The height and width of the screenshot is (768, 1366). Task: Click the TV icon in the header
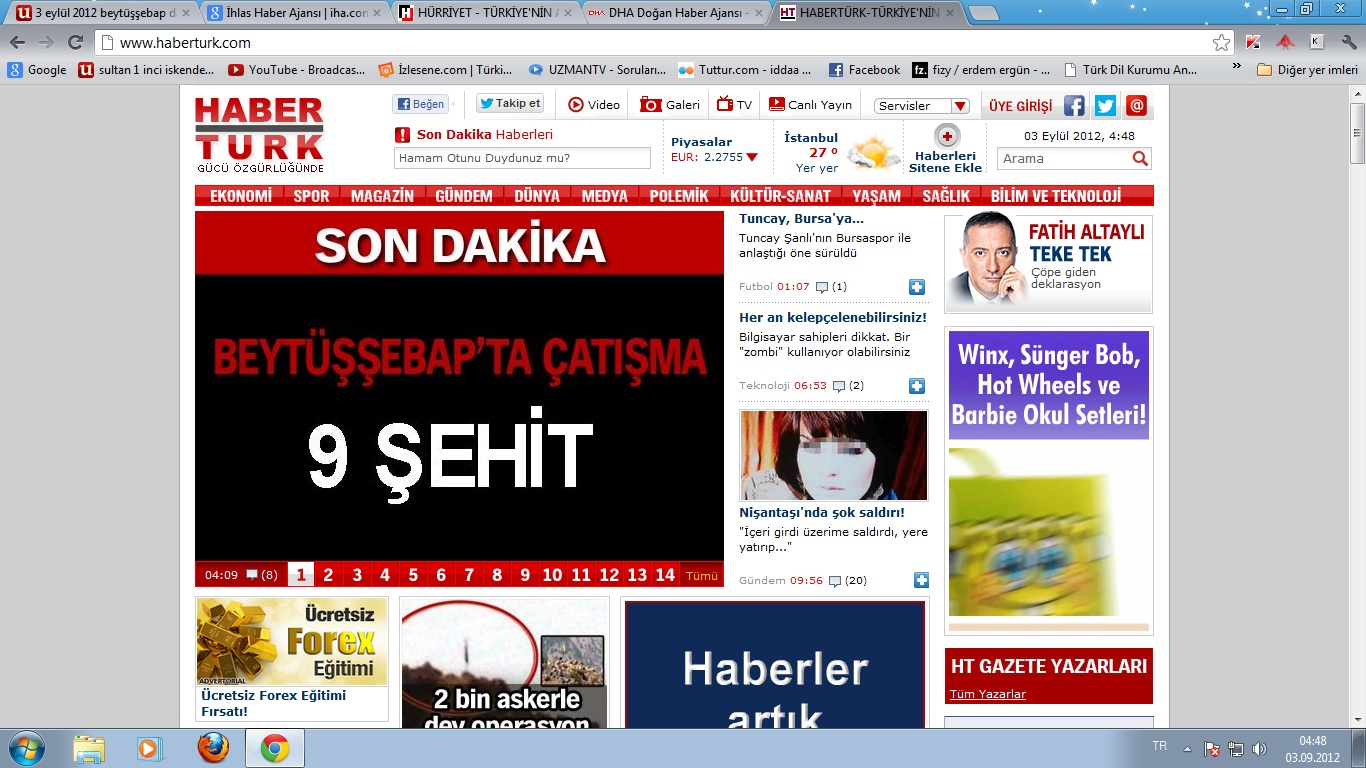725,104
